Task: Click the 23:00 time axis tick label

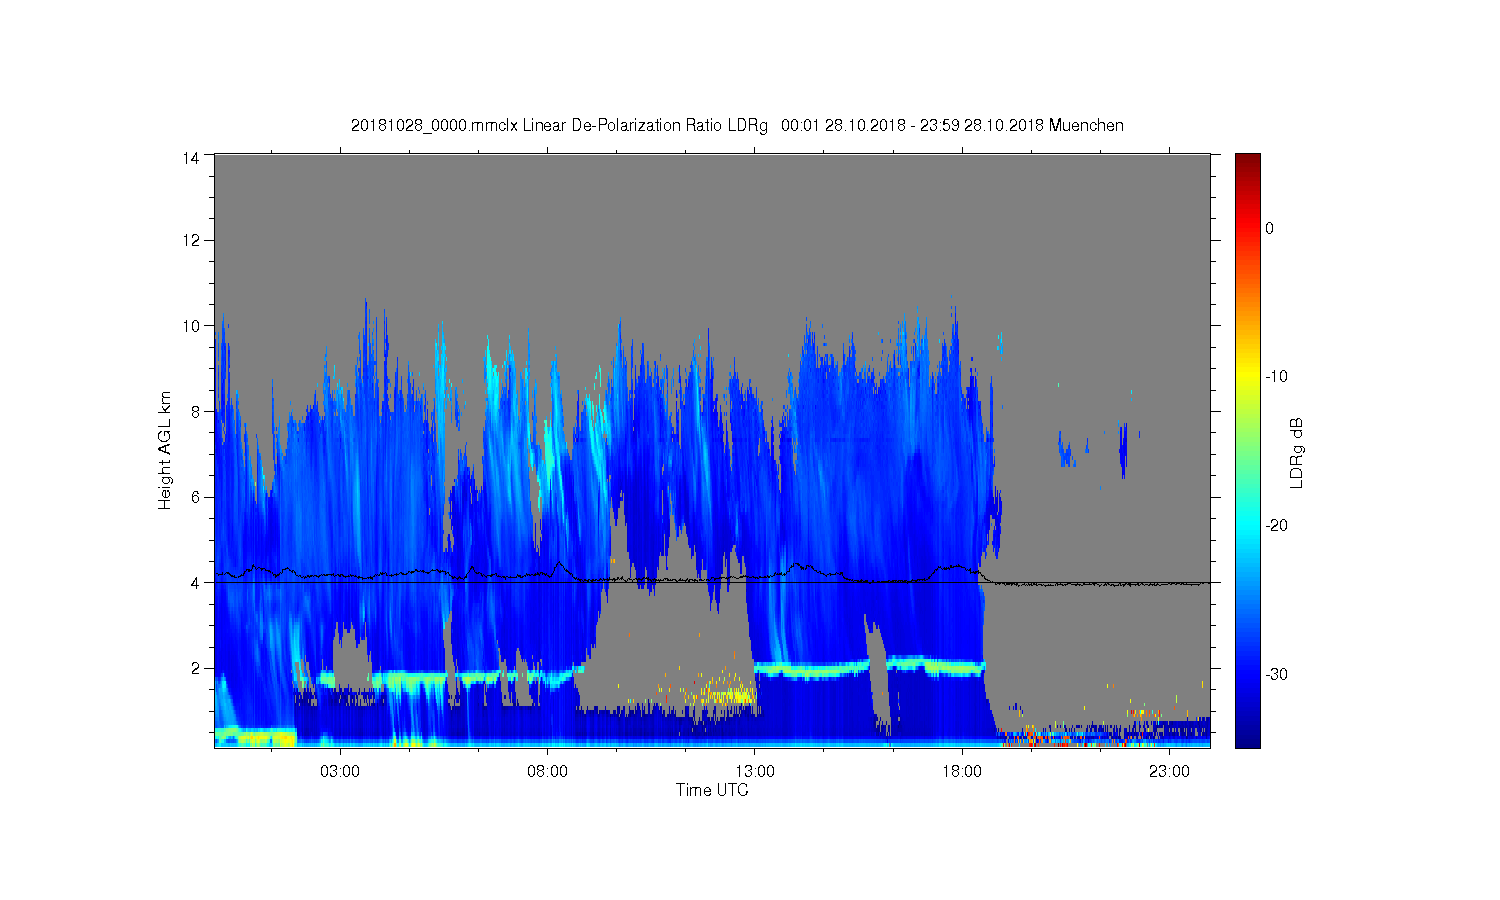Action: (x=1169, y=772)
